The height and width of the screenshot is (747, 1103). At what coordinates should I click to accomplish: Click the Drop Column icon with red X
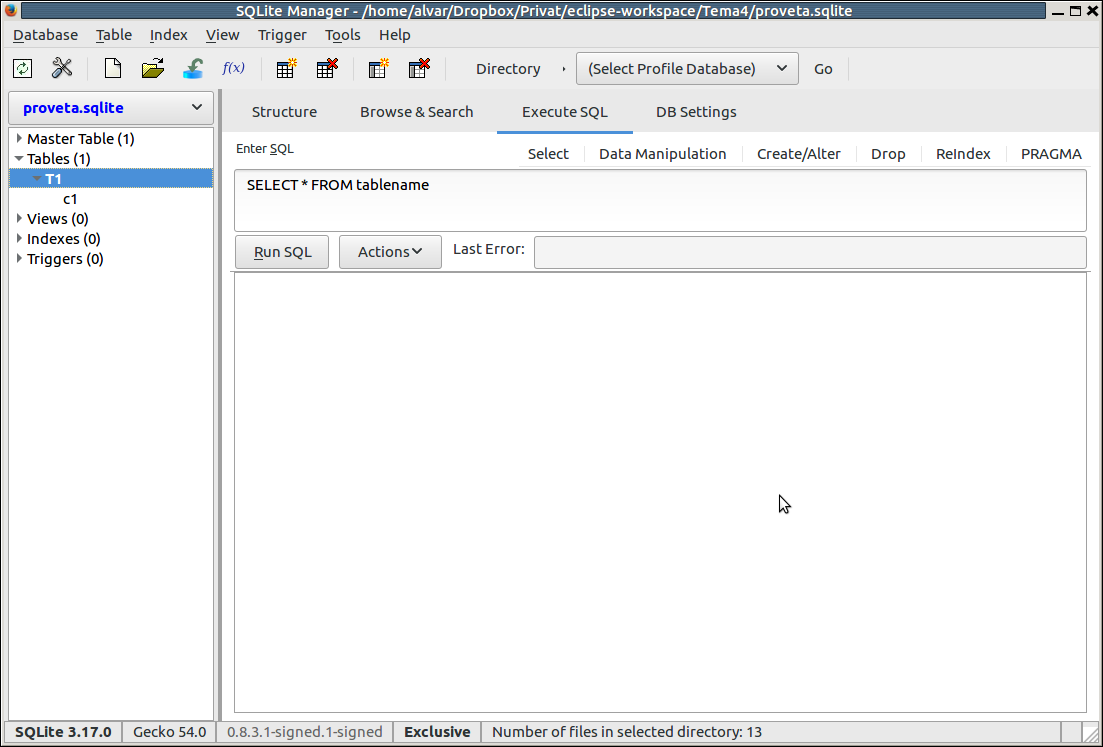pyautogui.click(x=419, y=69)
